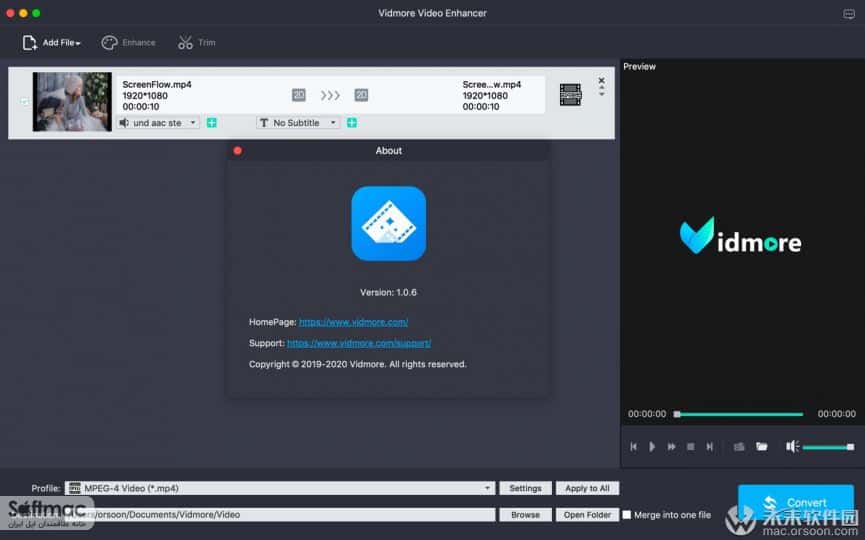Click the macOS yellow minimize button
This screenshot has height=540, width=865.
point(23,13)
